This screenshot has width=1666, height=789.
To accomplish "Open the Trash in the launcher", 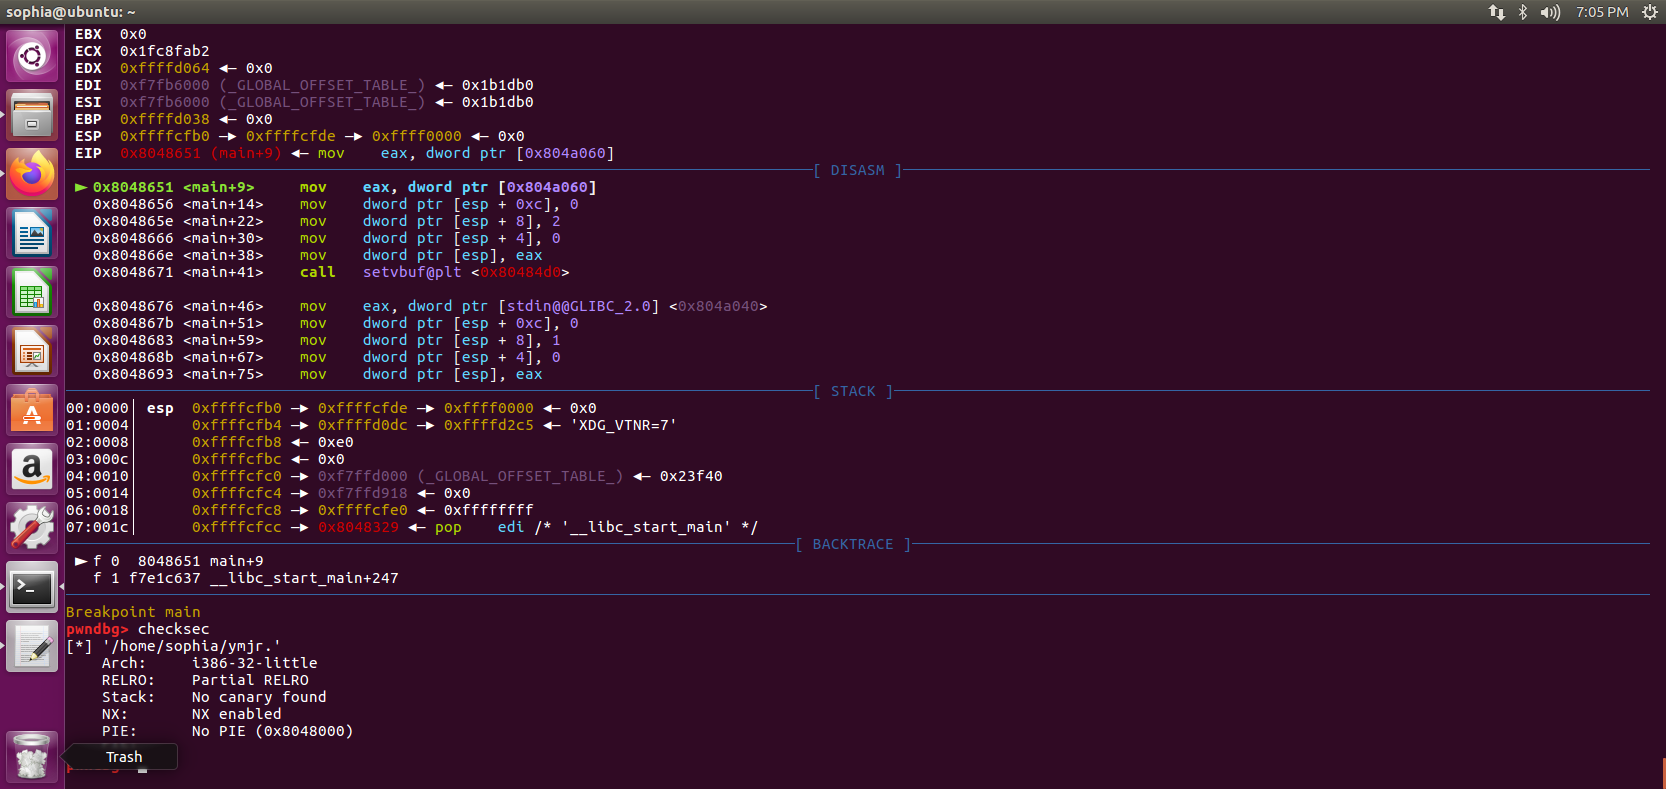I will click(32, 757).
